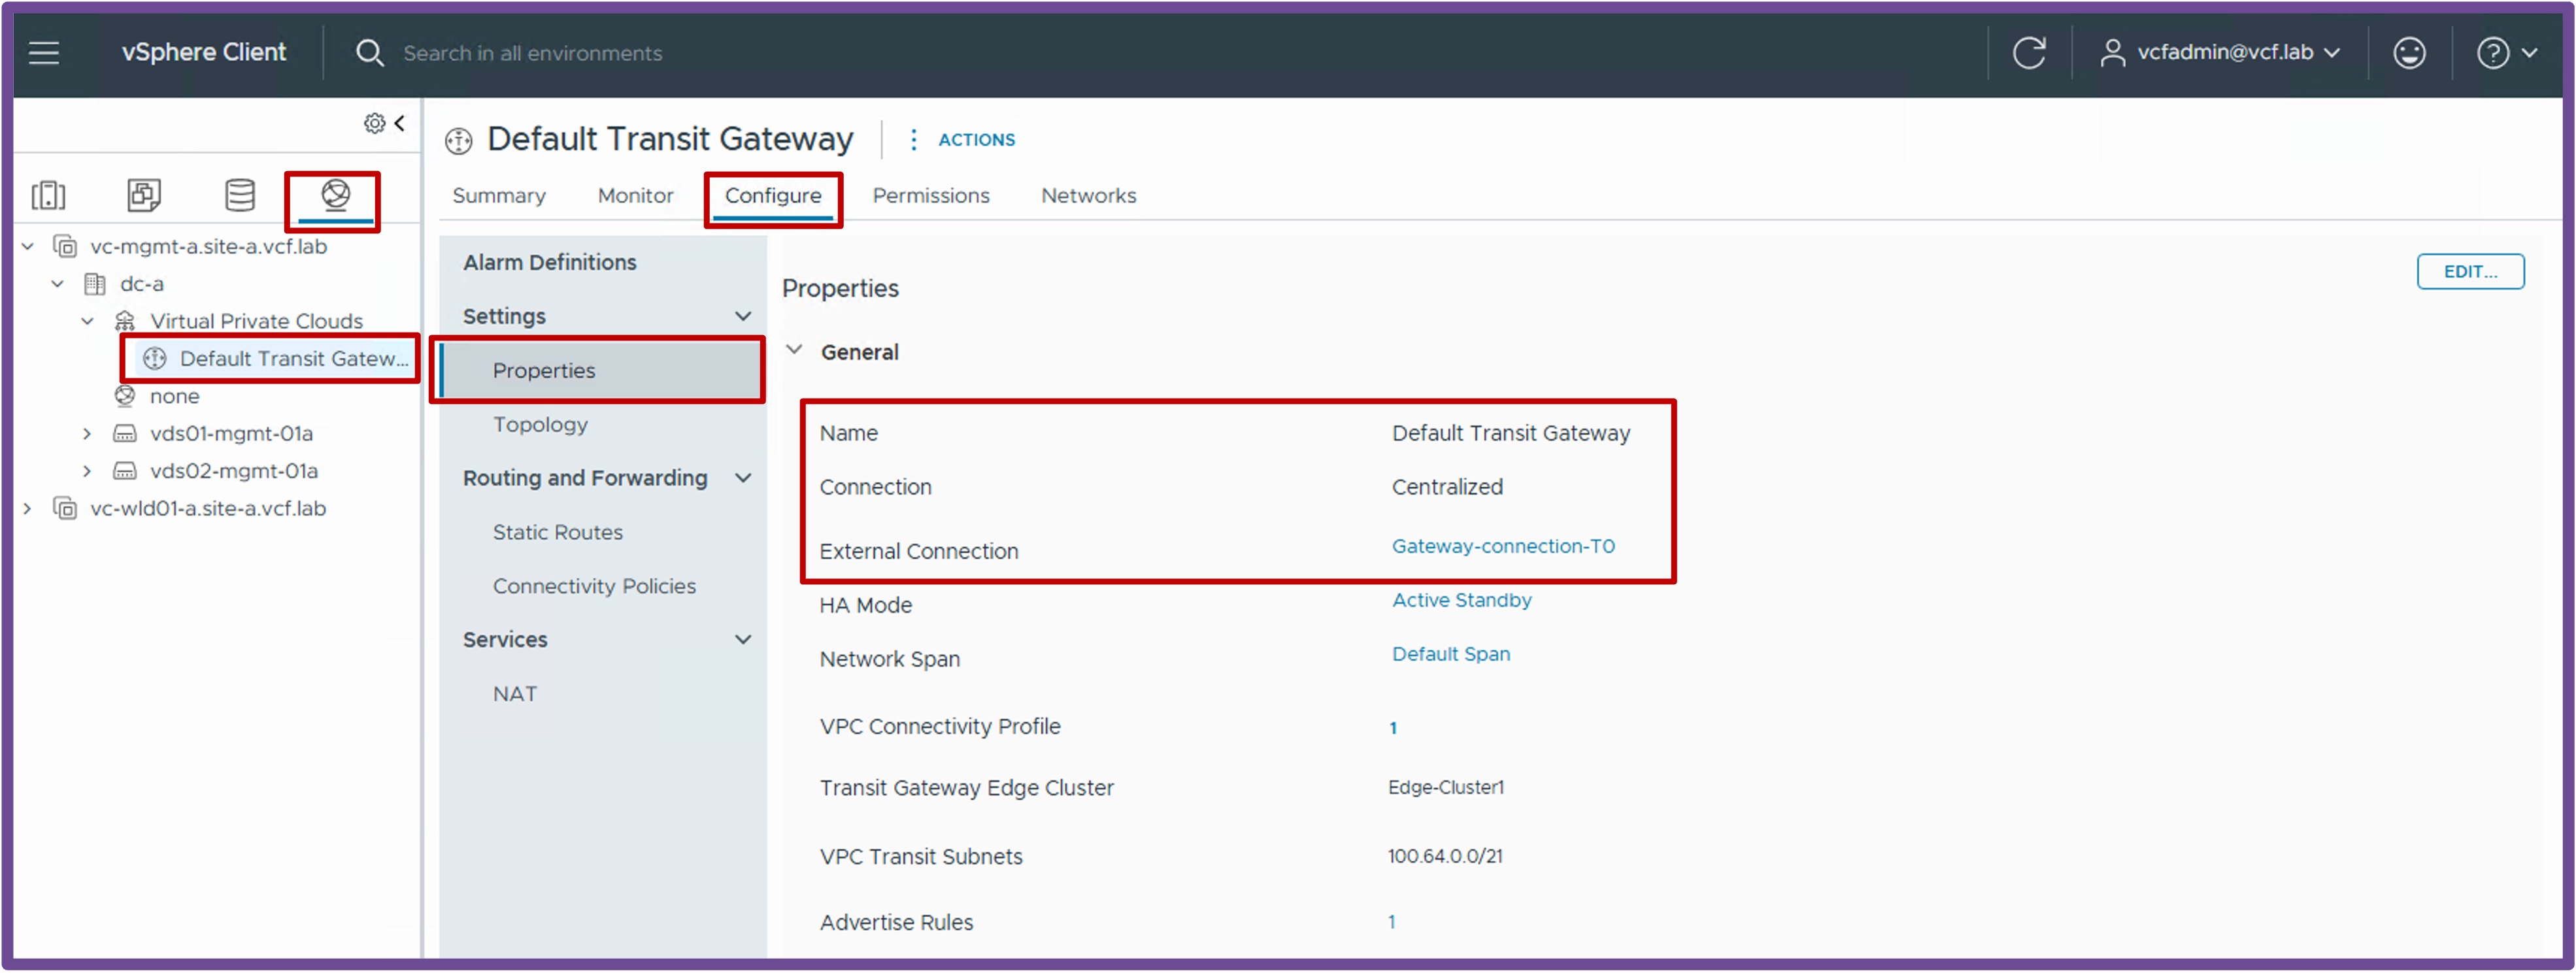Collapse the vc-mgmt-a.site-a.vcf.lab tree node
This screenshot has height=973, width=2576.
[28, 246]
